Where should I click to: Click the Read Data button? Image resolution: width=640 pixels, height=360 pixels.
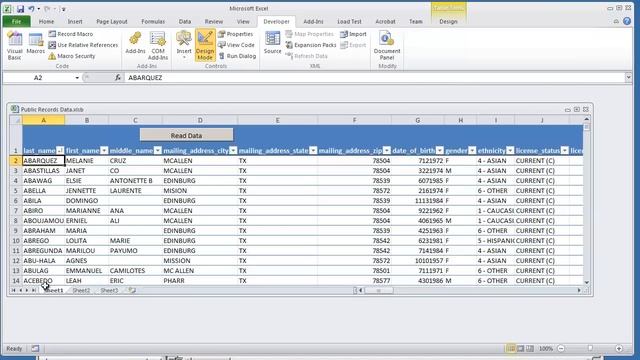coord(187,135)
